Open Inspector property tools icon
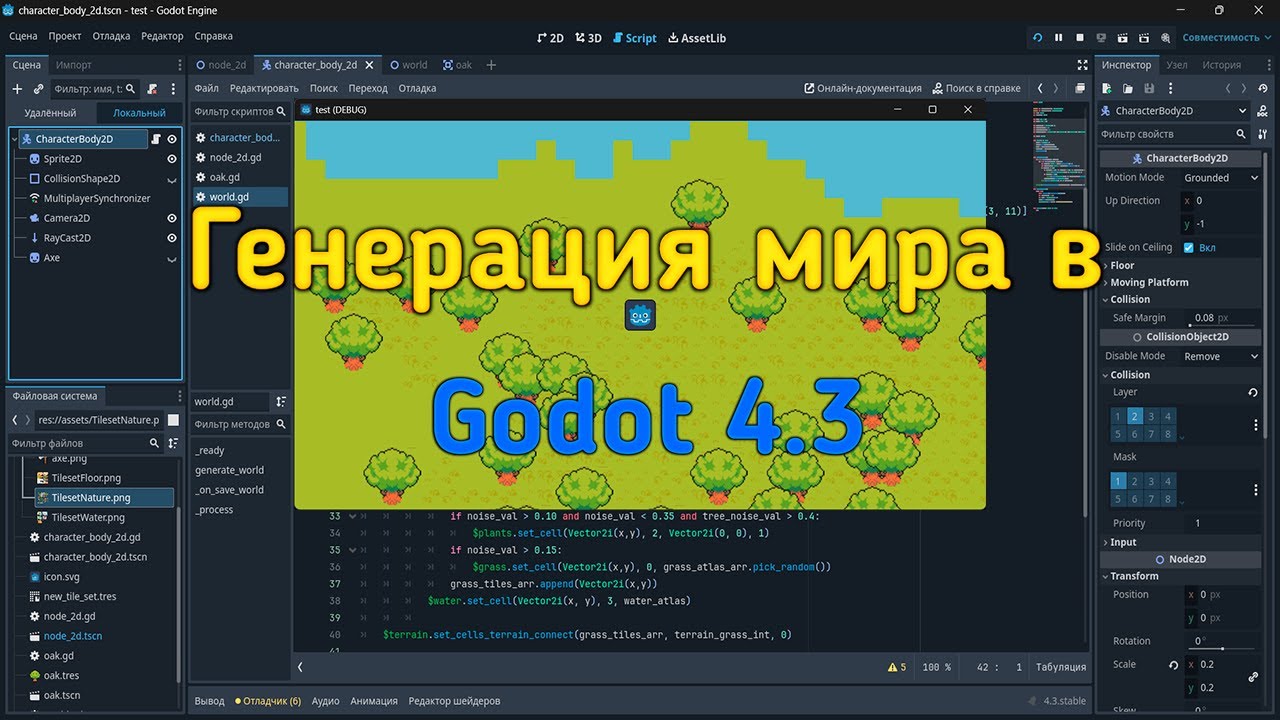 (1262, 134)
